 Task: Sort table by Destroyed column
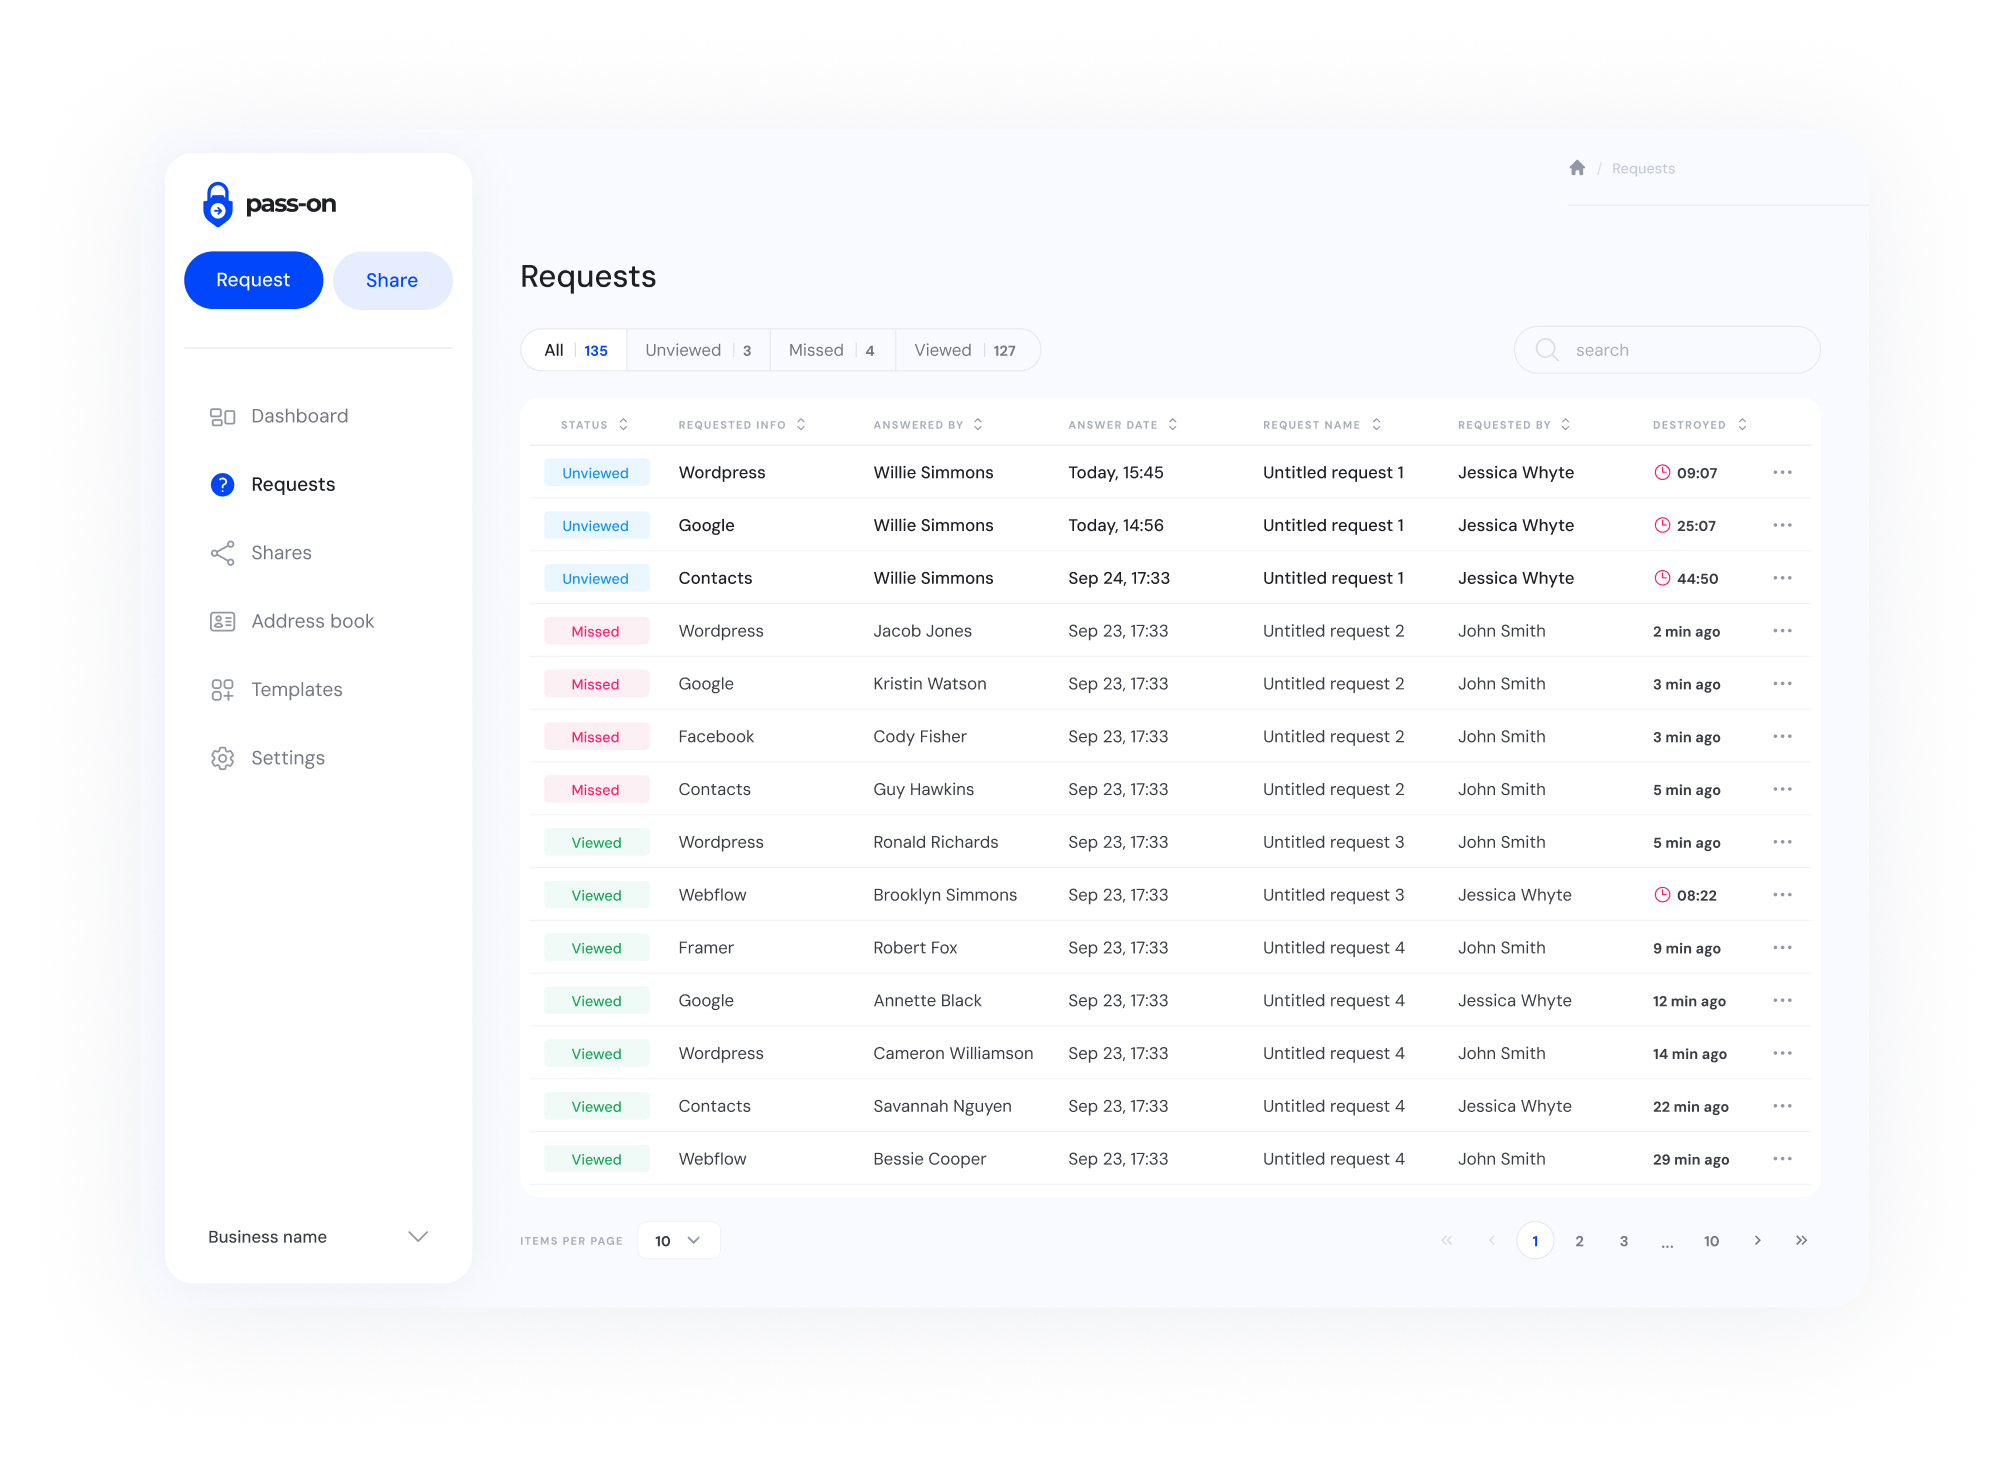tap(1742, 425)
